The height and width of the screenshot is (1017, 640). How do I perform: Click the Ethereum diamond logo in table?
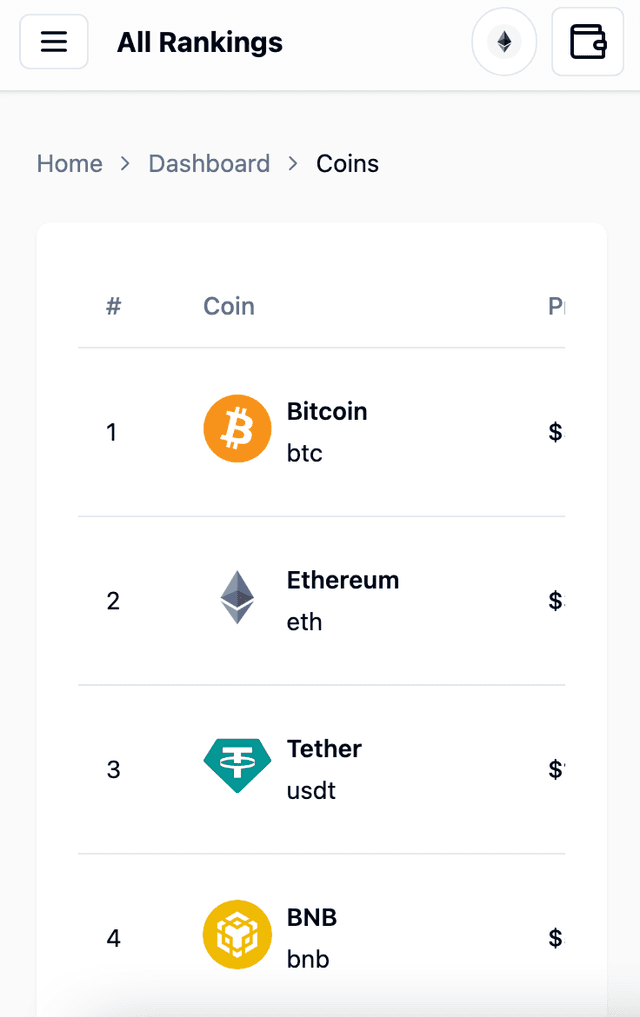tap(237, 597)
